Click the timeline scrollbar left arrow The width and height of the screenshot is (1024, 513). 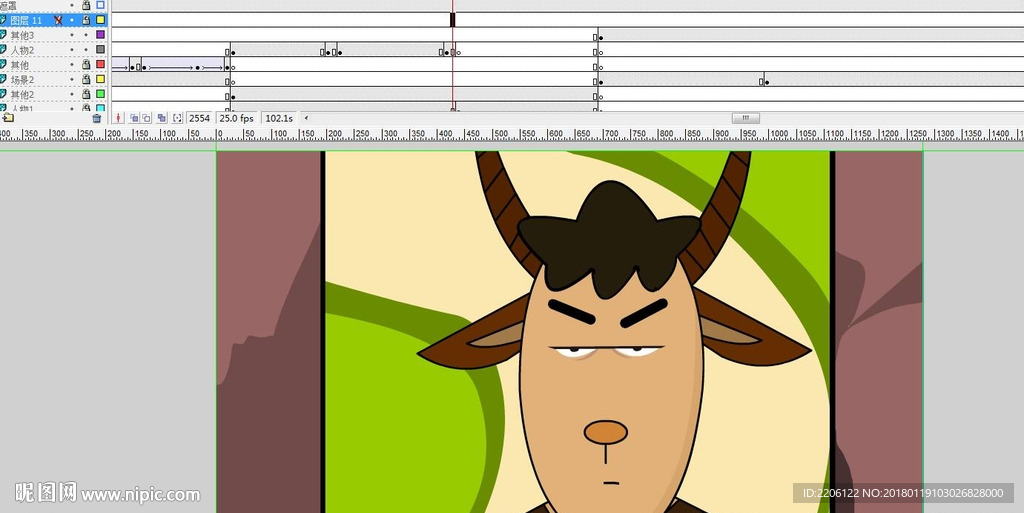[306, 118]
